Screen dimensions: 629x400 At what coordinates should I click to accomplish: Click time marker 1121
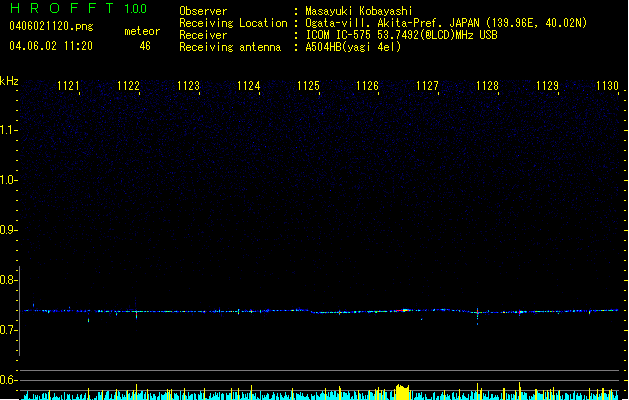click(x=68, y=86)
